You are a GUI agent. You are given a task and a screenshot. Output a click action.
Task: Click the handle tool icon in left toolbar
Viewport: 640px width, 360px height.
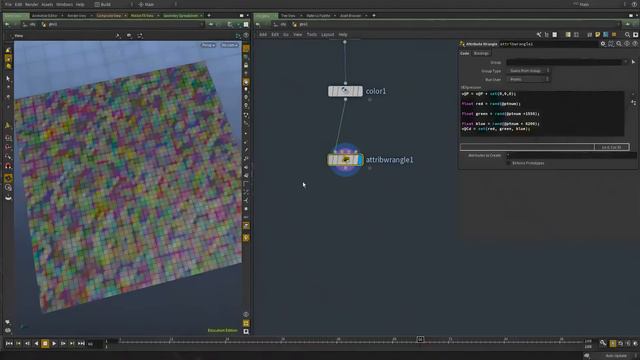click(x=8, y=125)
